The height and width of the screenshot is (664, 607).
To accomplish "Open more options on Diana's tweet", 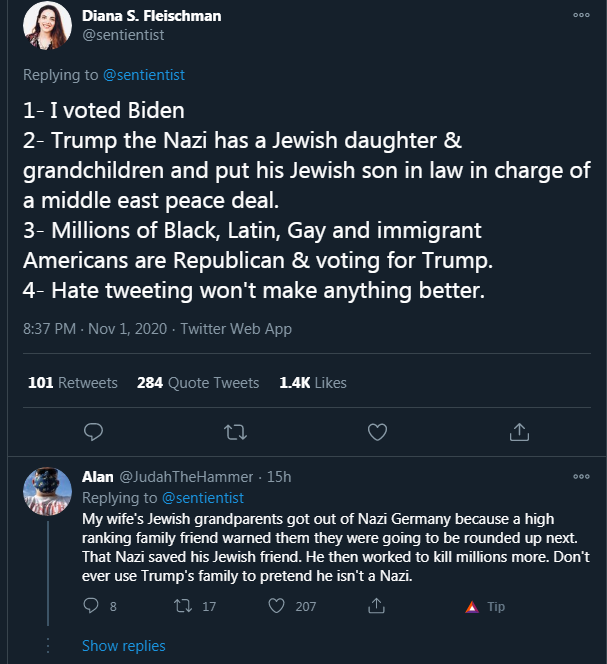I will pos(581,15).
